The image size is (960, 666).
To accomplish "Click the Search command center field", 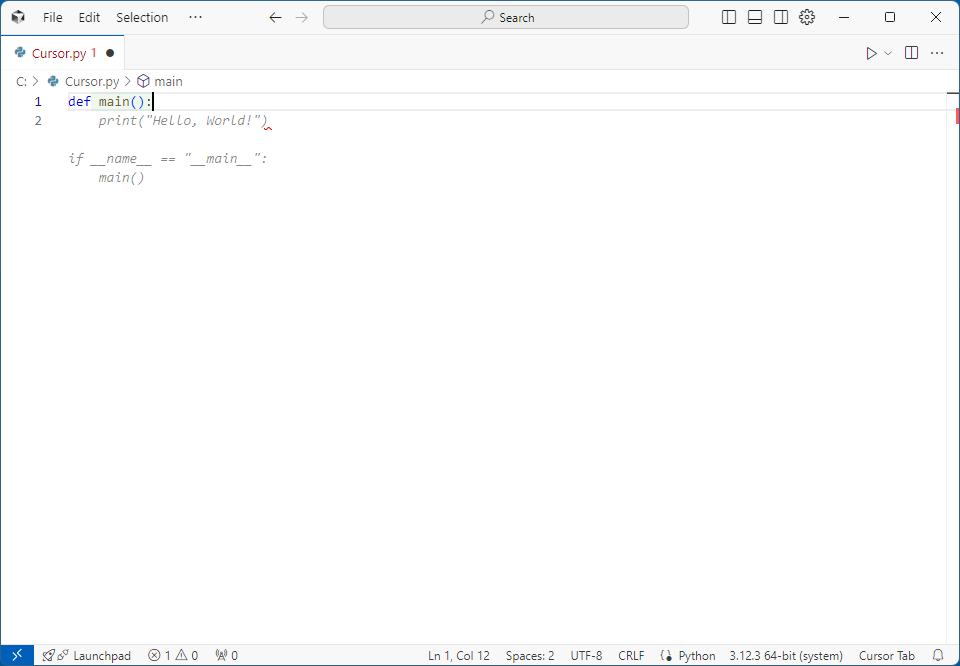I will point(506,17).
